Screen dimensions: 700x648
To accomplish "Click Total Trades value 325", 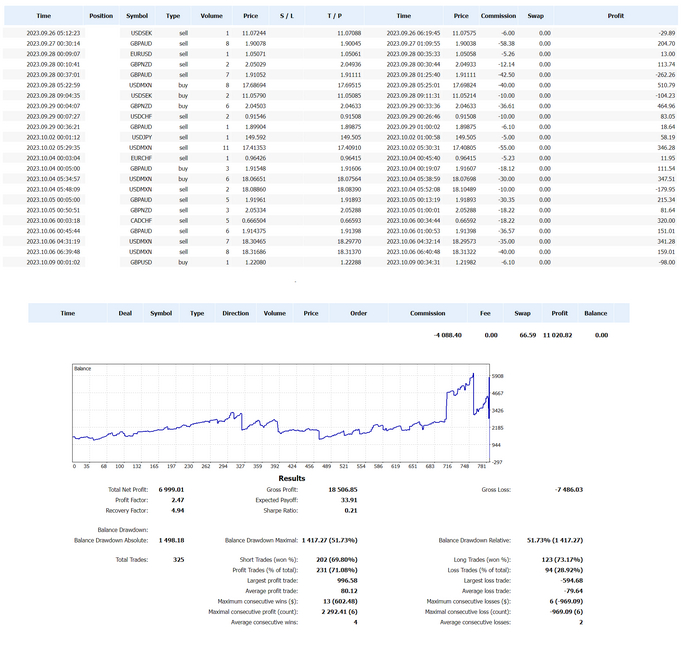I will click(x=179, y=560).
